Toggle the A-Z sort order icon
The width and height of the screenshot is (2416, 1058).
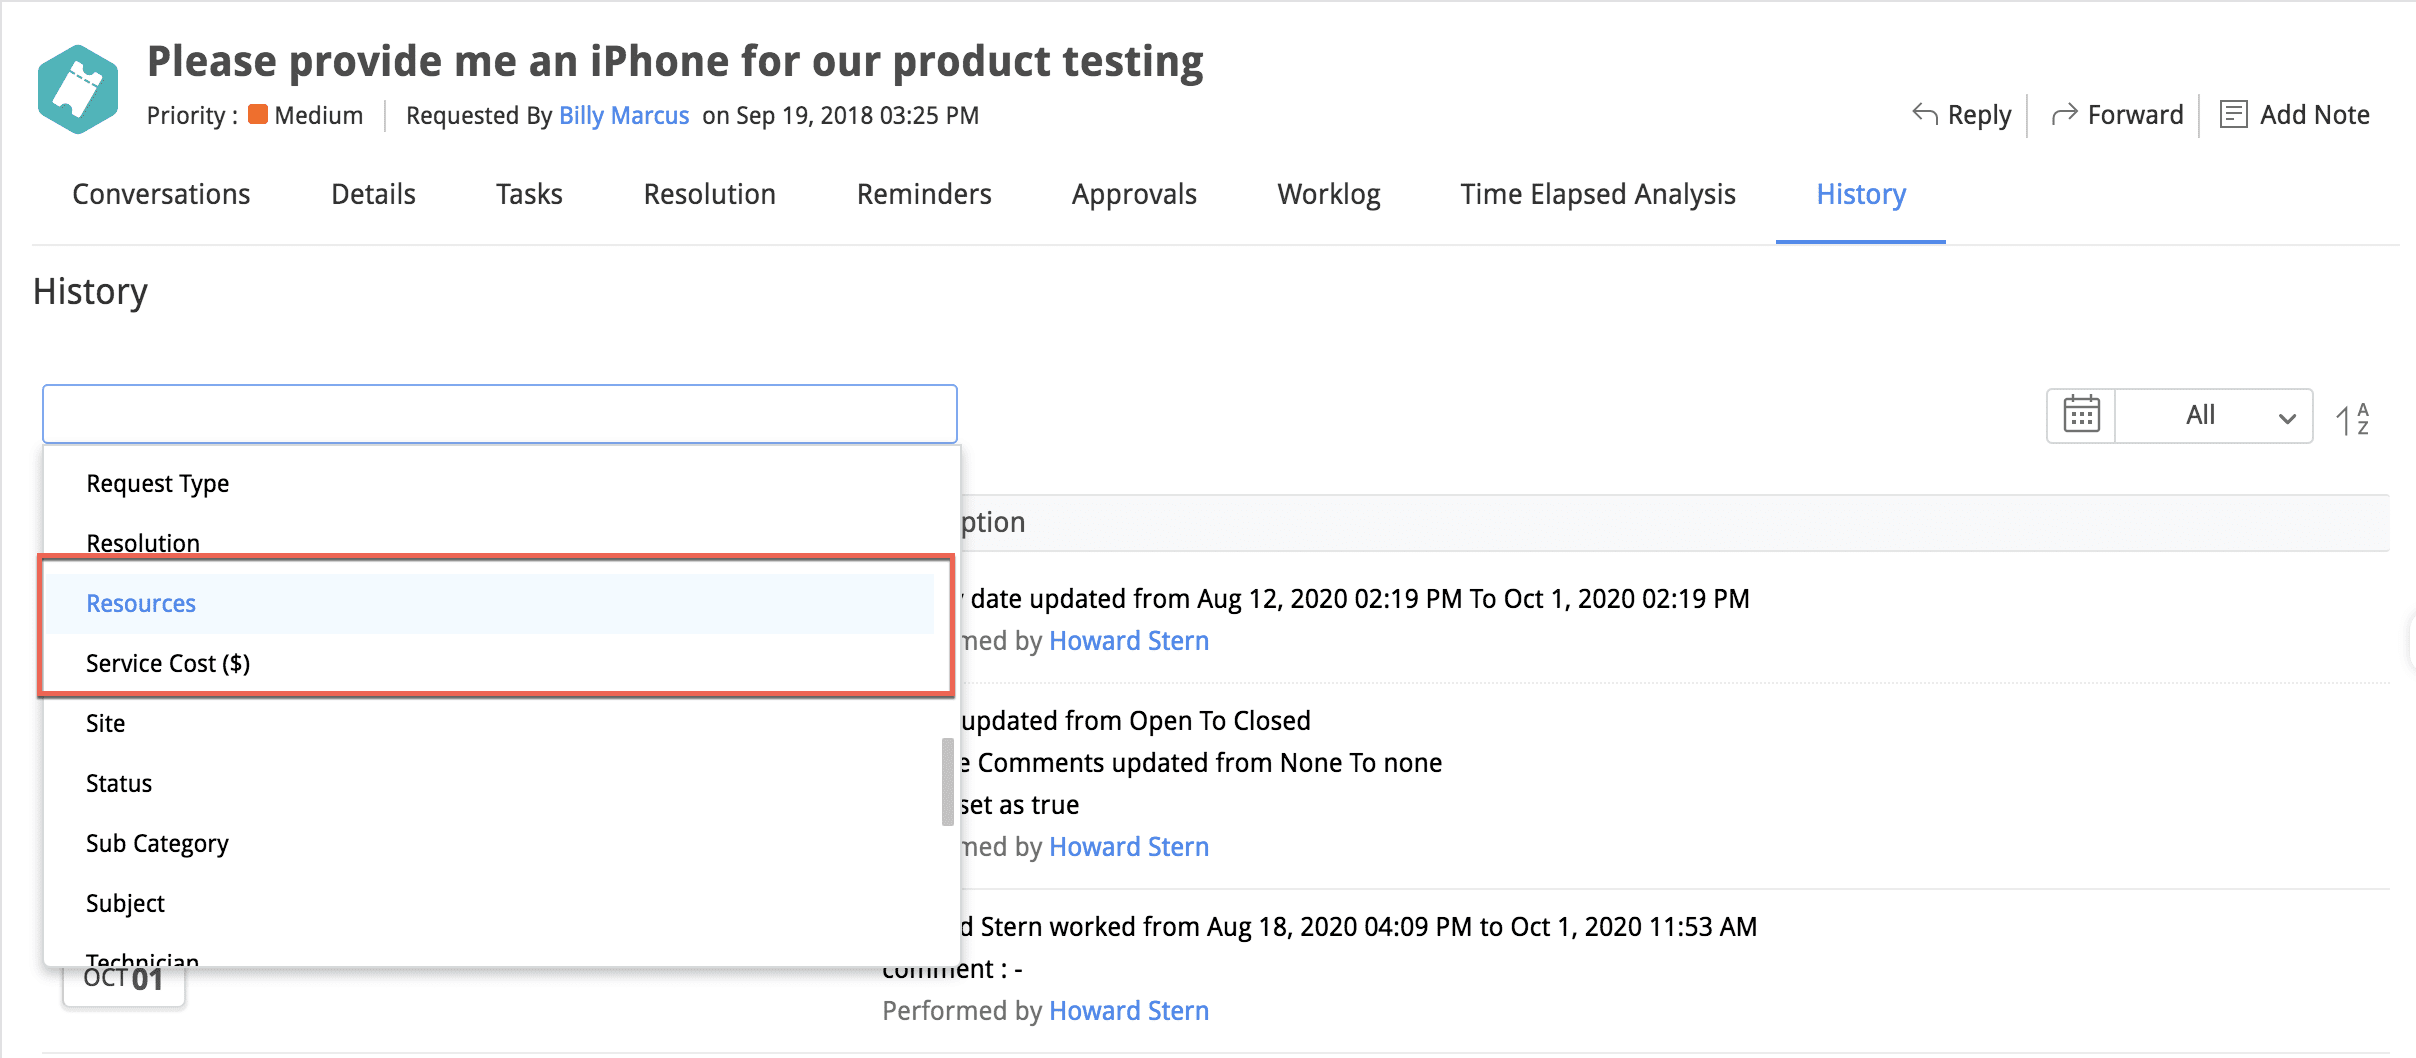coord(2352,419)
